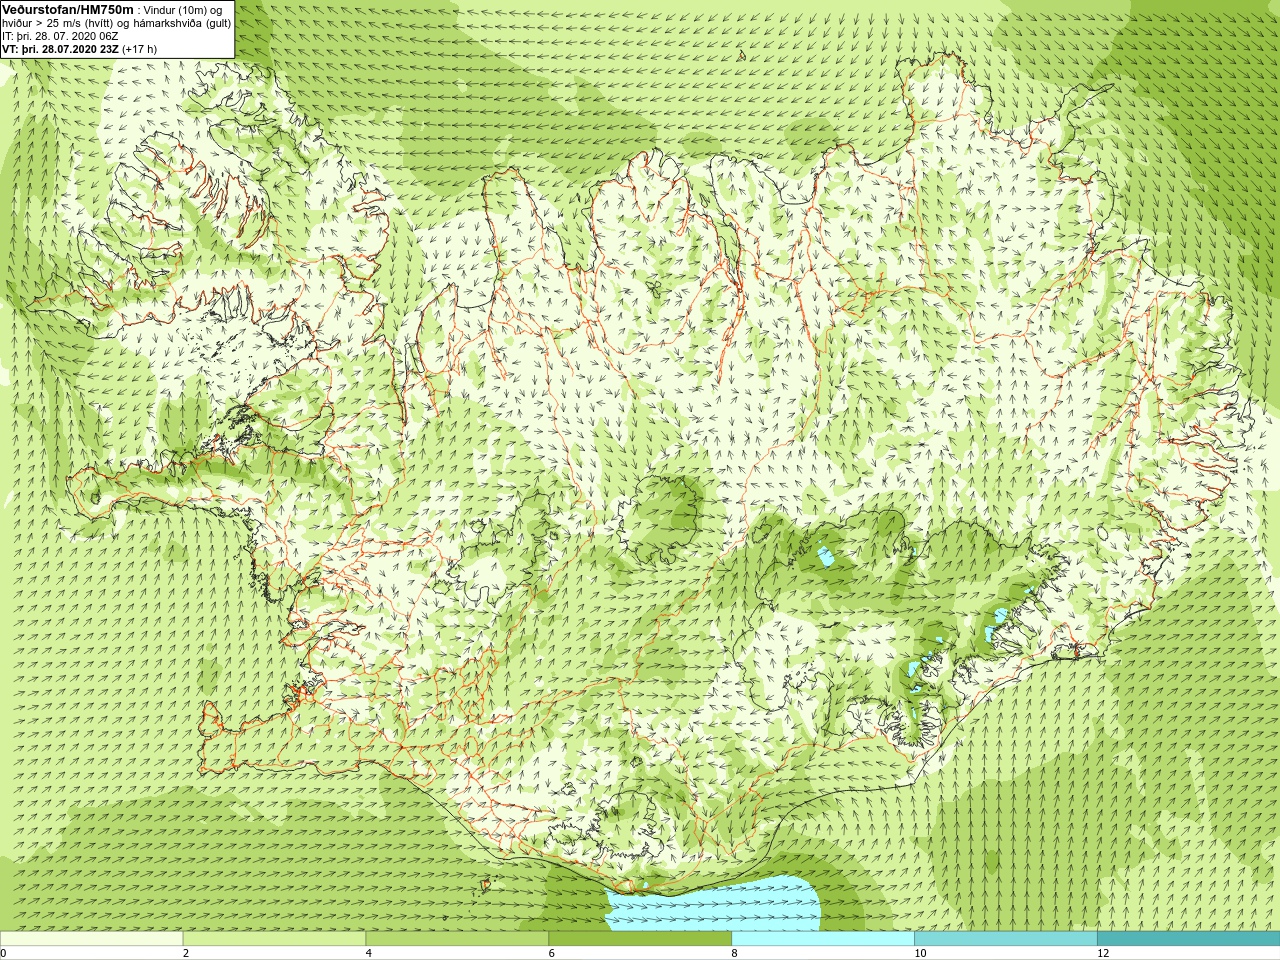Select the 0–2 m/s palest legend swatch
The height and width of the screenshot is (960, 1280).
click(x=91, y=939)
